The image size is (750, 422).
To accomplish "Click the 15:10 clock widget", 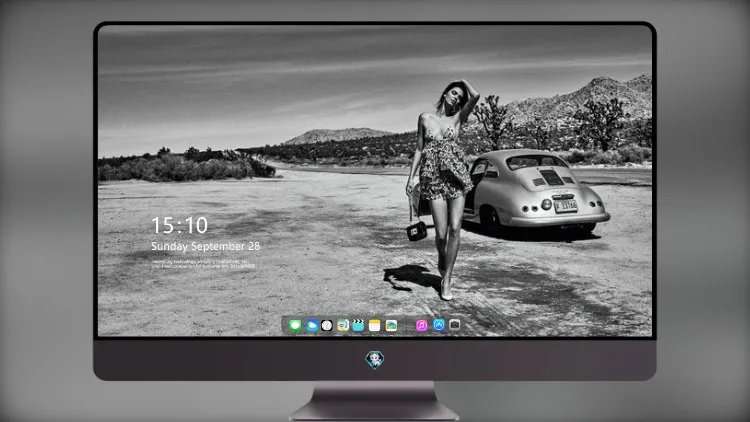I will tap(179, 225).
